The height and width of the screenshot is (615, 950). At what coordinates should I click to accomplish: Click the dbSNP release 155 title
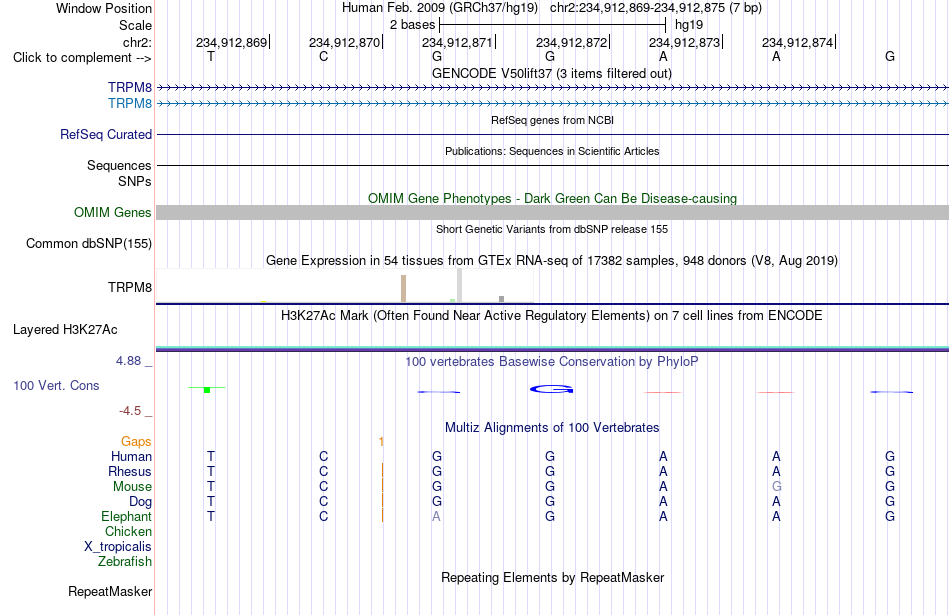coord(552,229)
